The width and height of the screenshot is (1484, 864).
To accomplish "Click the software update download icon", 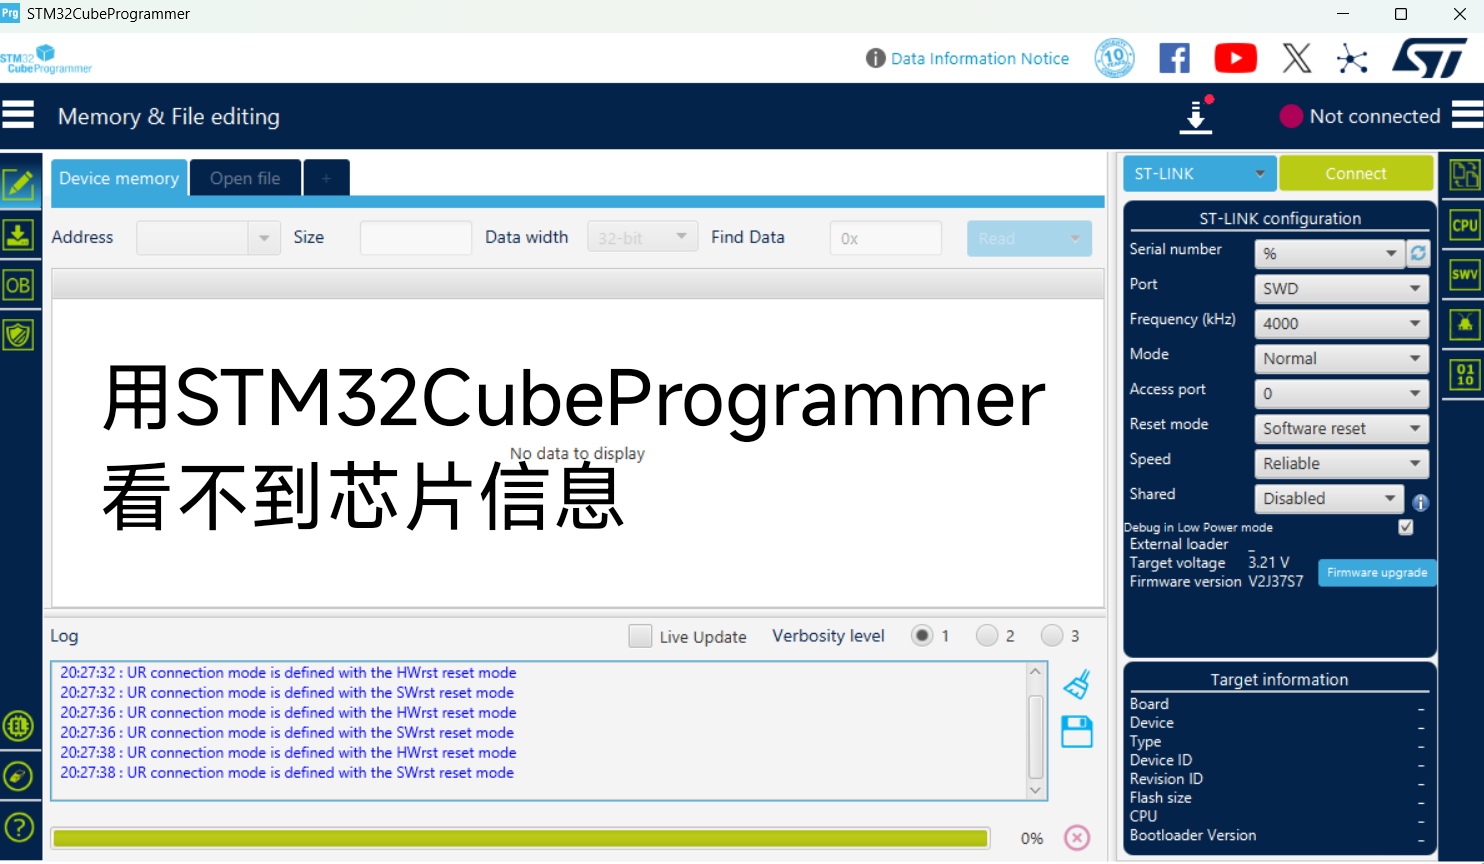I will [1196, 115].
